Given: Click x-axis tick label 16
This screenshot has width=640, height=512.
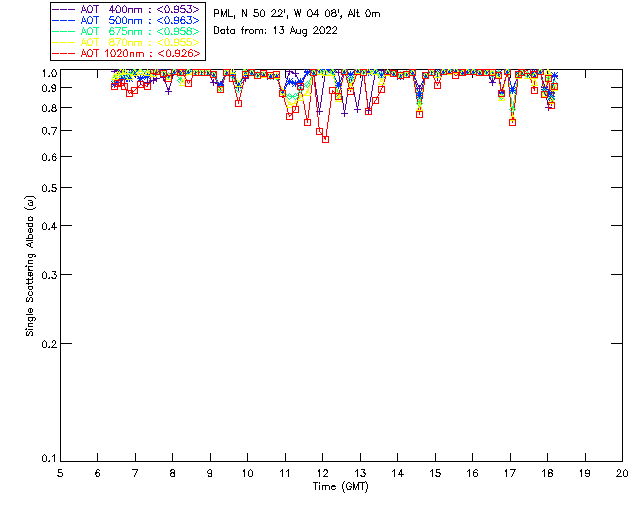Looking at the screenshot, I should pos(473,473).
